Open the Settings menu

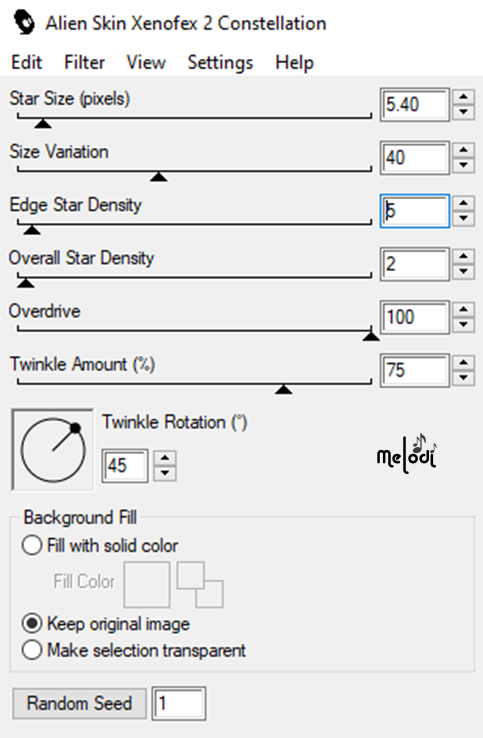click(220, 62)
